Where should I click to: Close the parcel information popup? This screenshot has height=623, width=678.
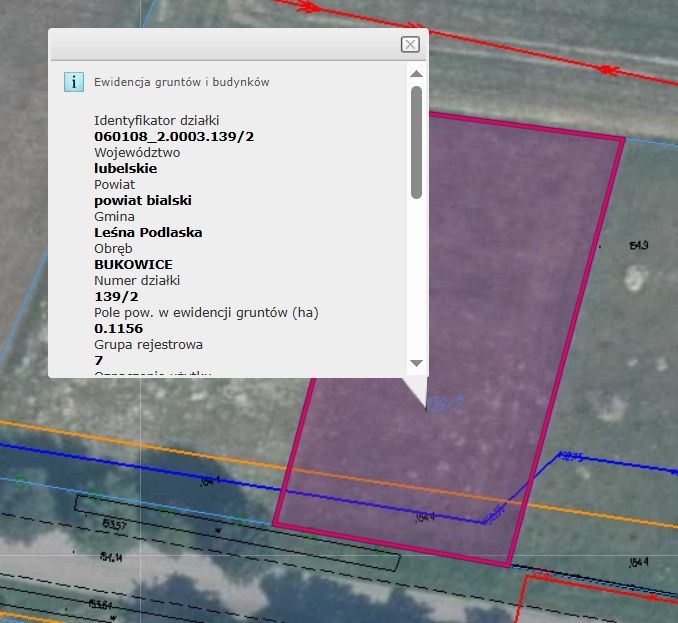tap(409, 44)
